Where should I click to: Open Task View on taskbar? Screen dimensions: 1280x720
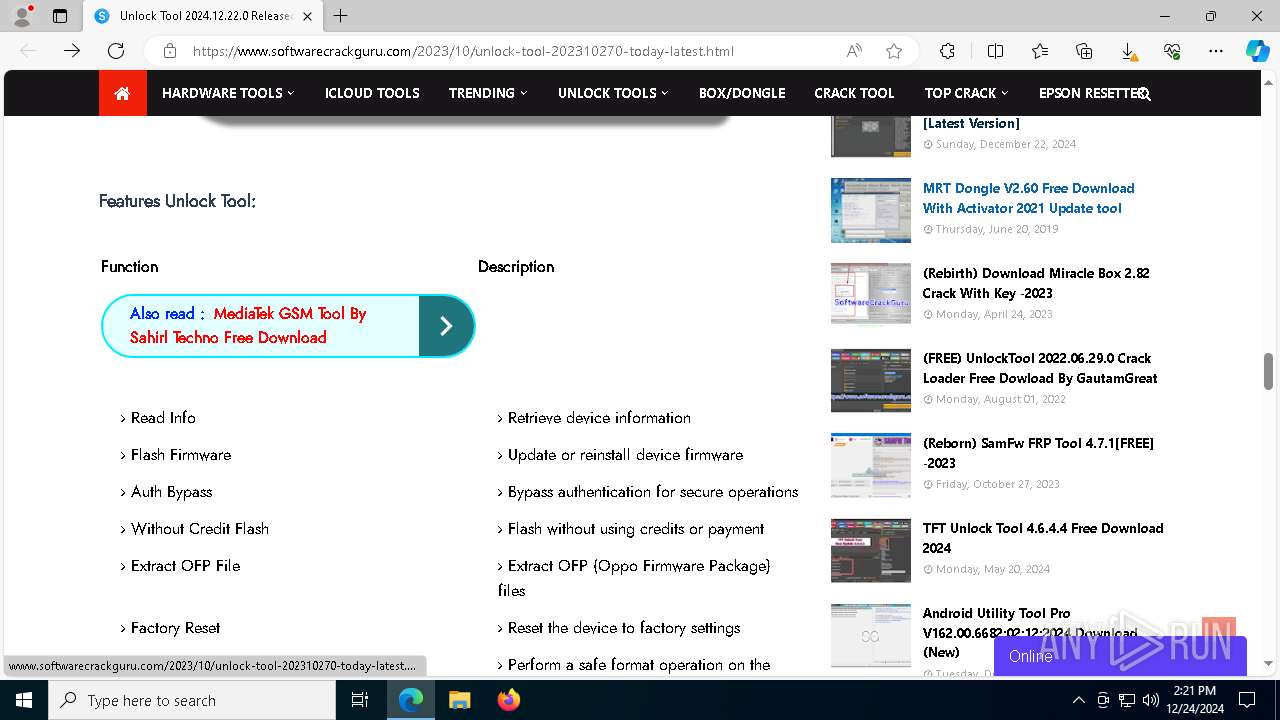(x=360, y=700)
